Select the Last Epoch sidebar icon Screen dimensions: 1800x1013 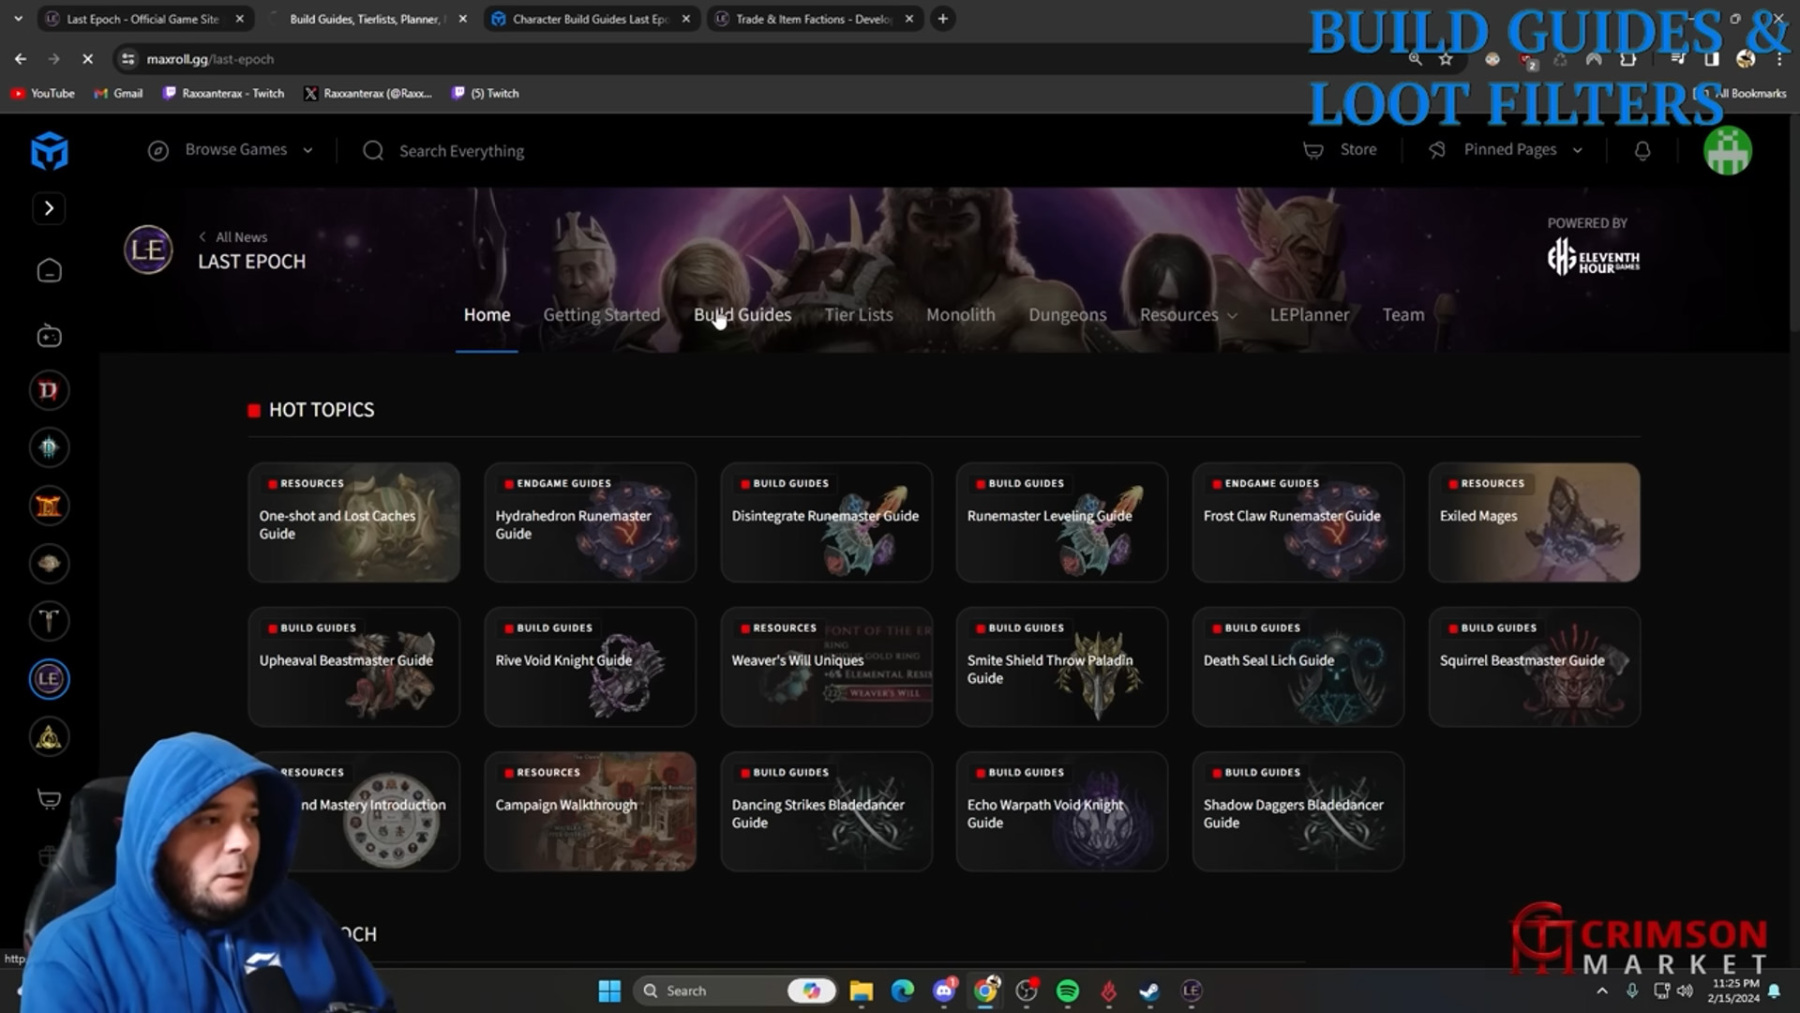[49, 679]
